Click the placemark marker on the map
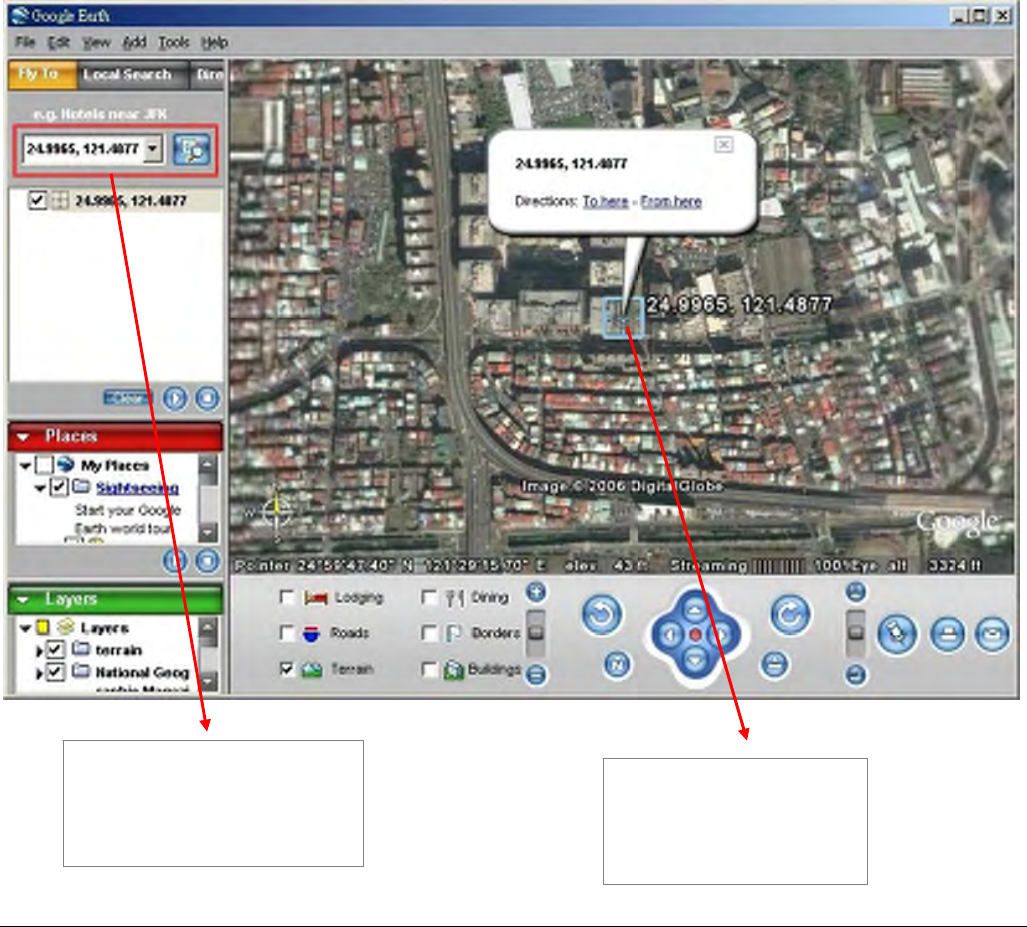The width and height of the screenshot is (1027, 927). coord(623,318)
